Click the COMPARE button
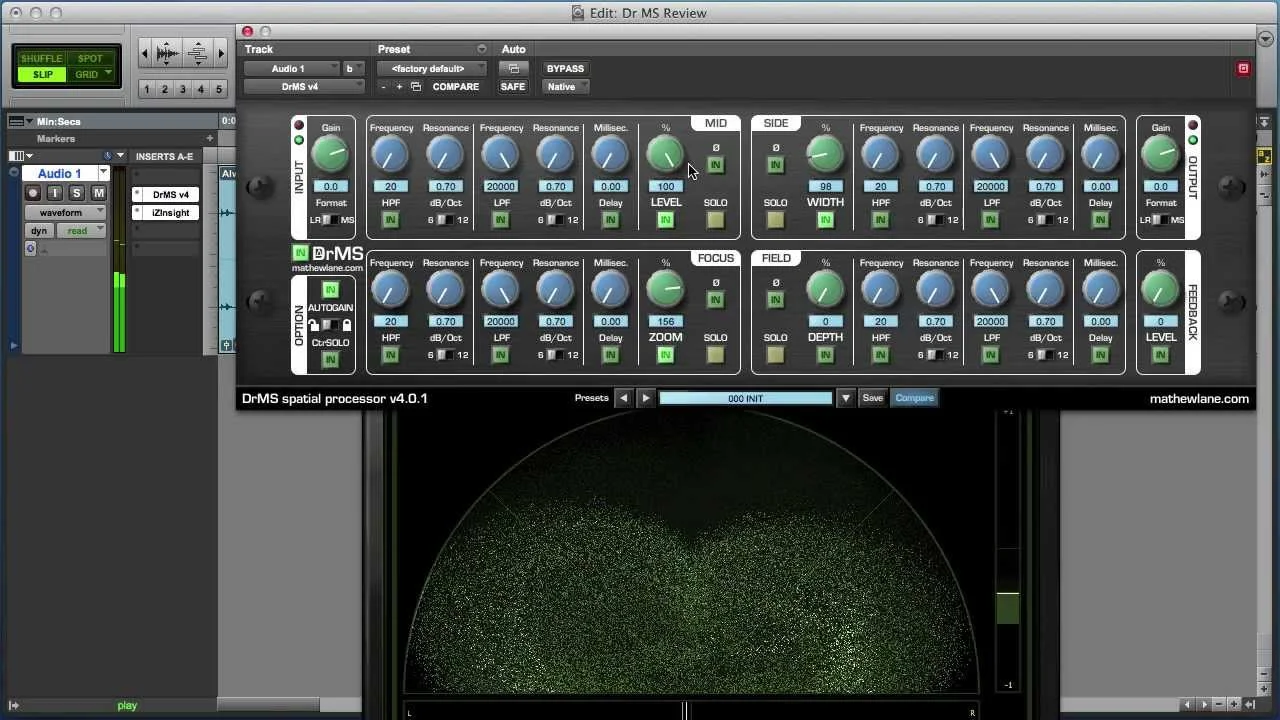 [455, 87]
